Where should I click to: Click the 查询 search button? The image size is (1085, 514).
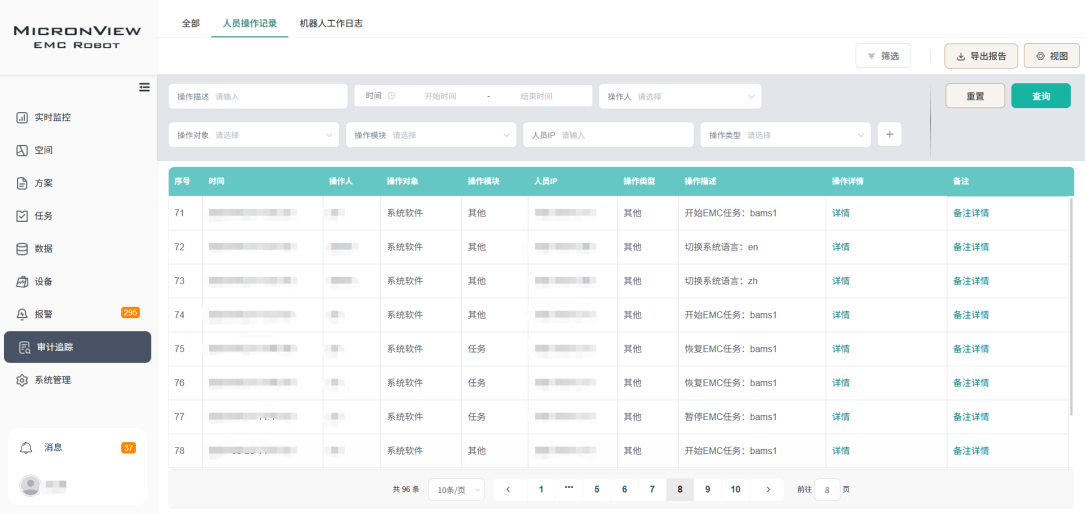[1040, 96]
